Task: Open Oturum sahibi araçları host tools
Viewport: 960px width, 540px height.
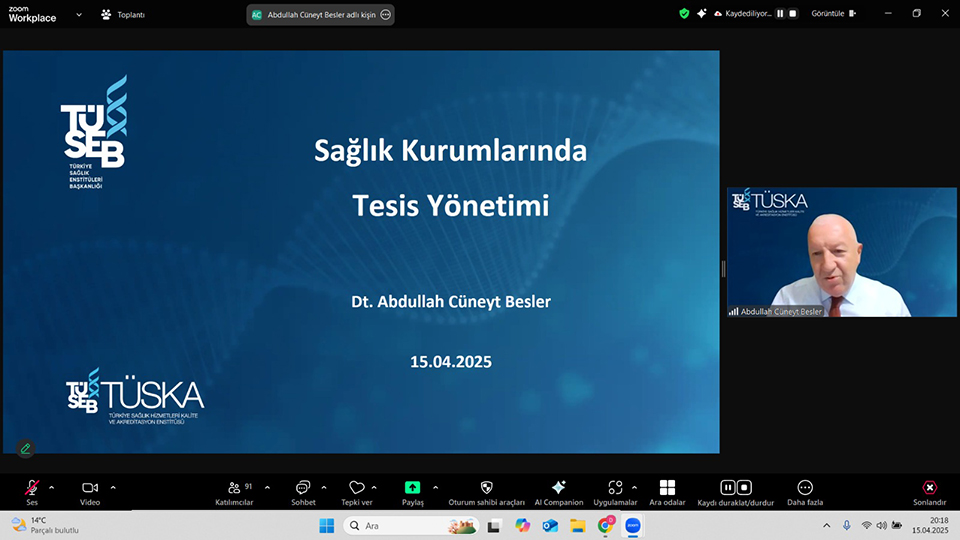Action: [x=487, y=488]
